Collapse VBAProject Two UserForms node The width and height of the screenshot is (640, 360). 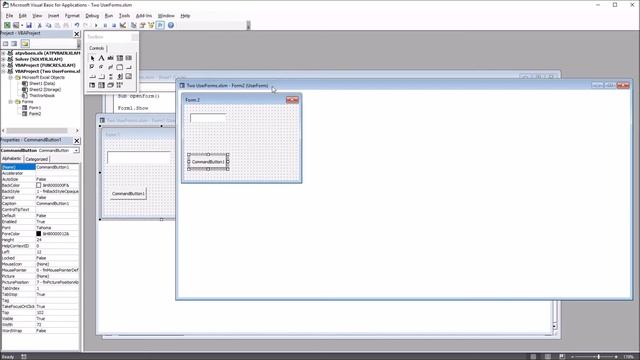coord(3,71)
